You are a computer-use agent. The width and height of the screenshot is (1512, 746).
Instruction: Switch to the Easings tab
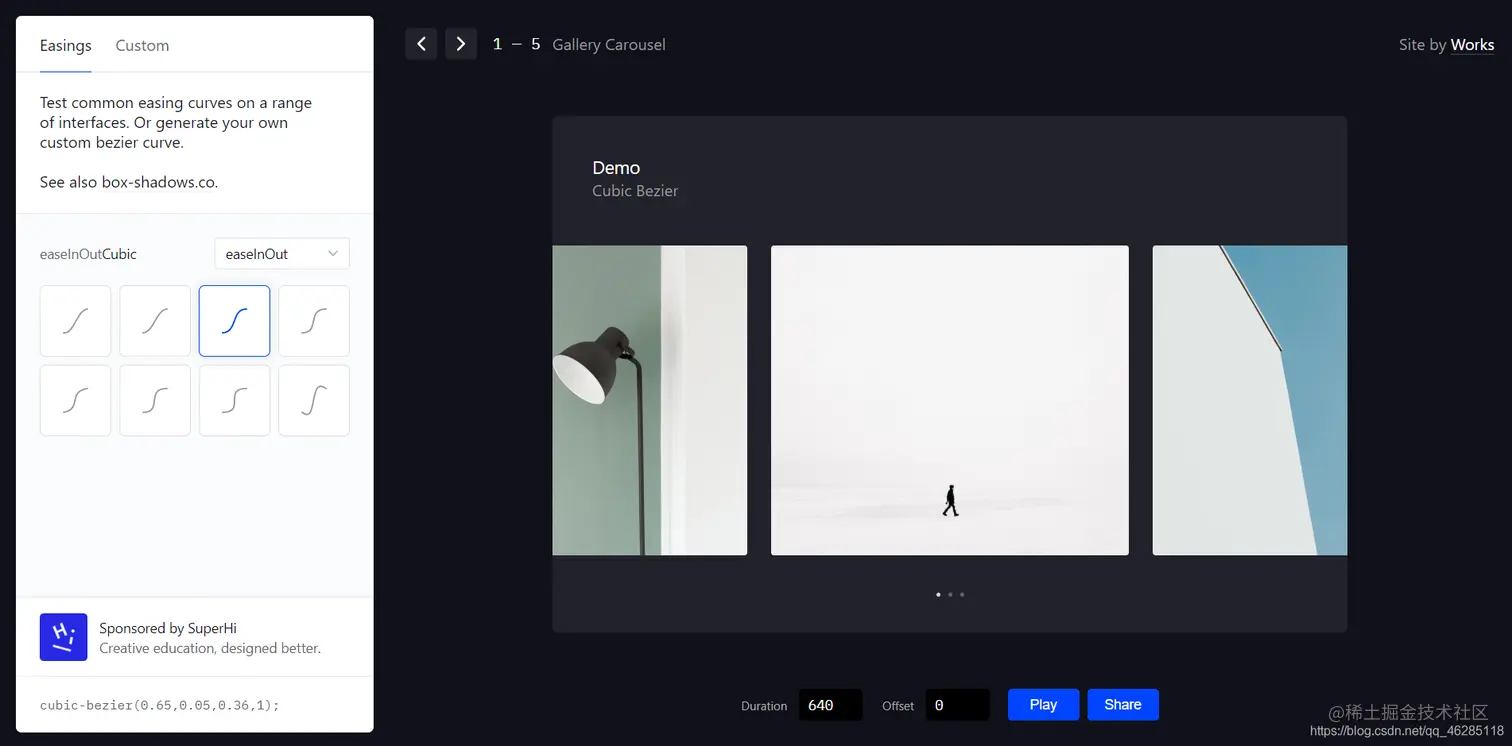tap(66, 45)
